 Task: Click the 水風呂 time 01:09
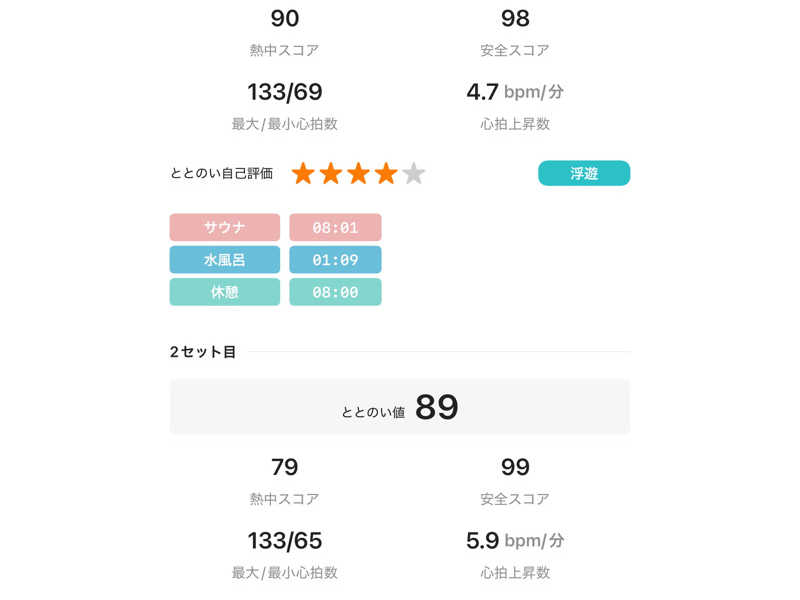click(335, 260)
